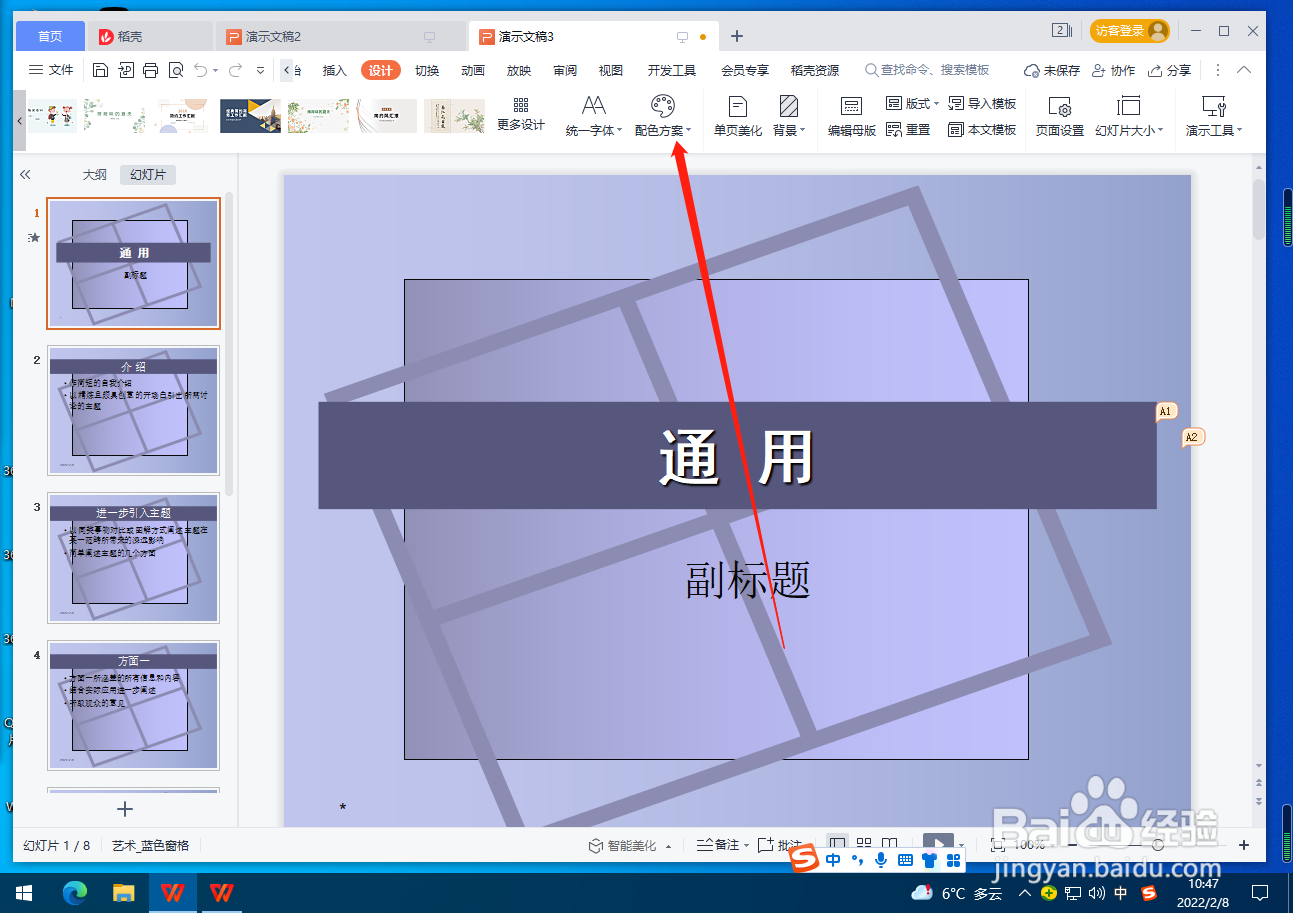The width and height of the screenshot is (1293, 913).
Task: Switch to 动画 animation ribbon tab
Action: pos(473,70)
